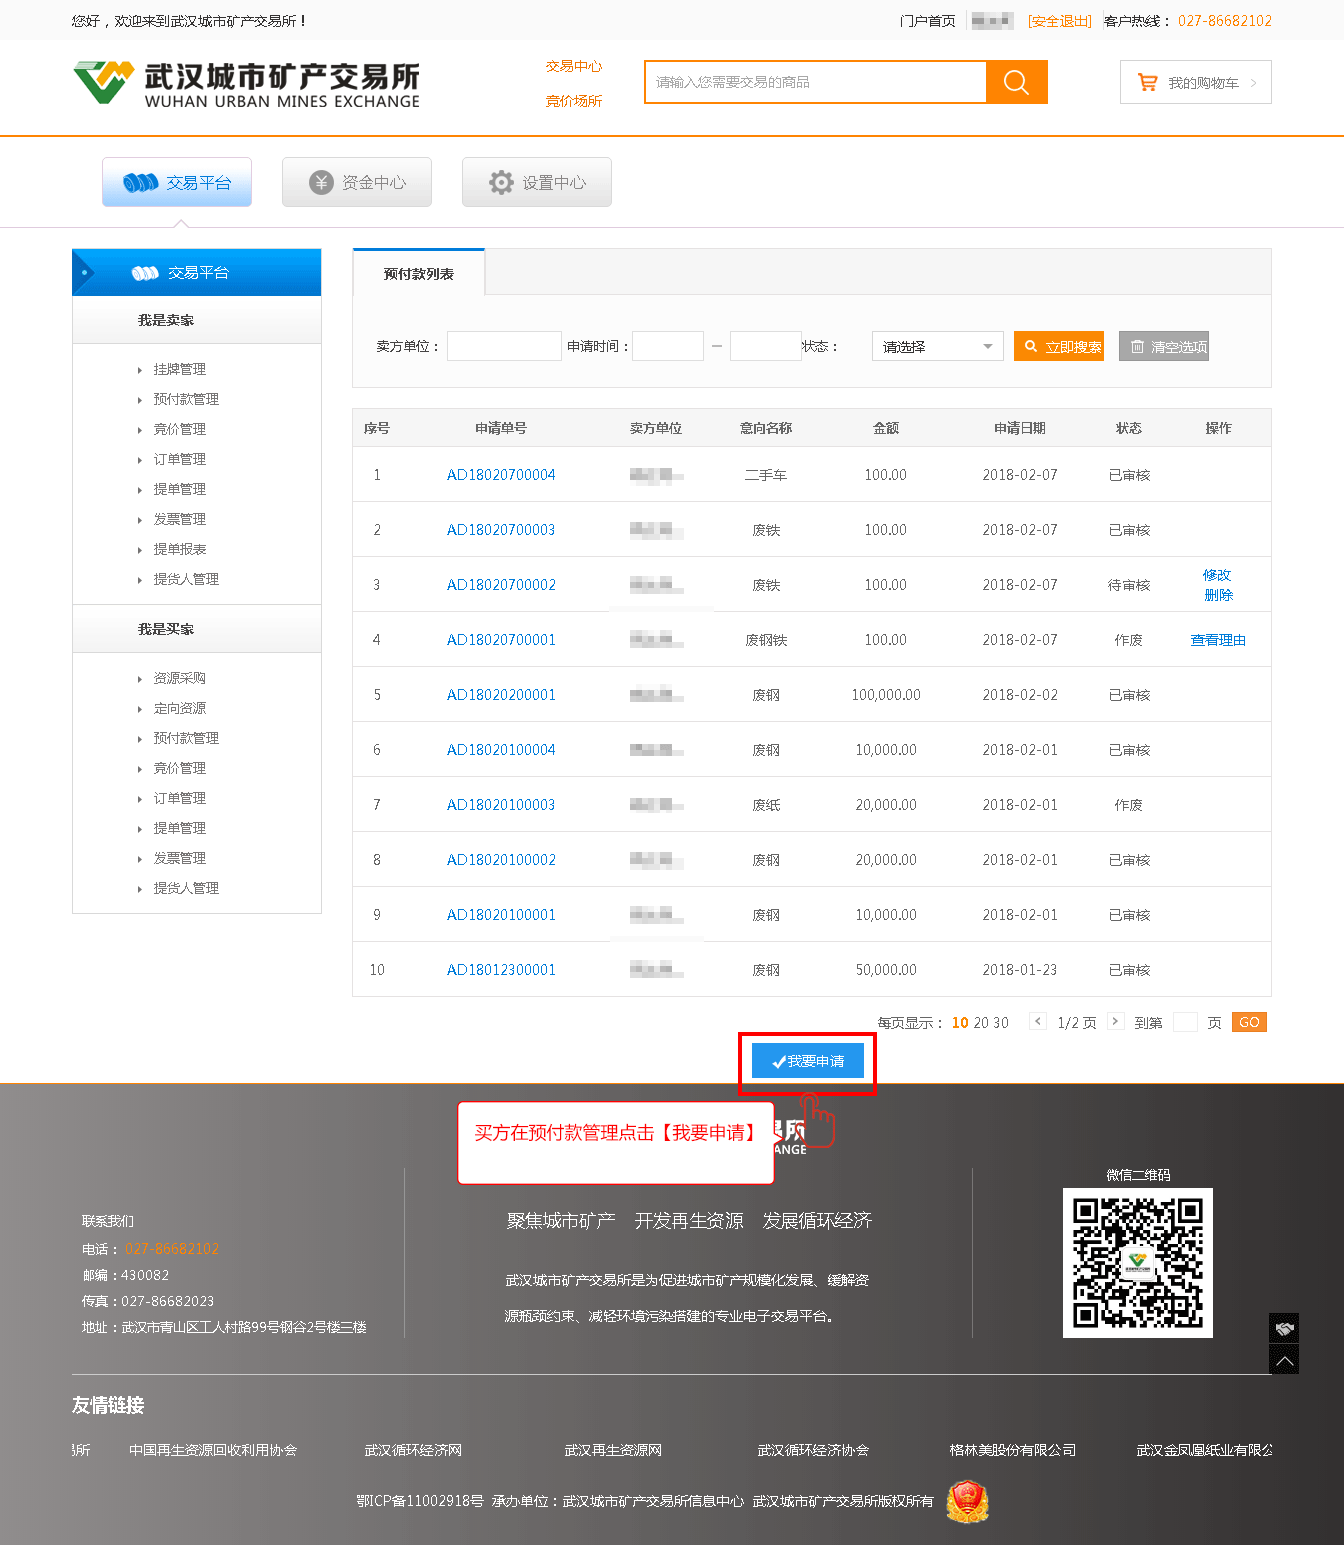Switch to the 设置中心 tab

coord(537,182)
